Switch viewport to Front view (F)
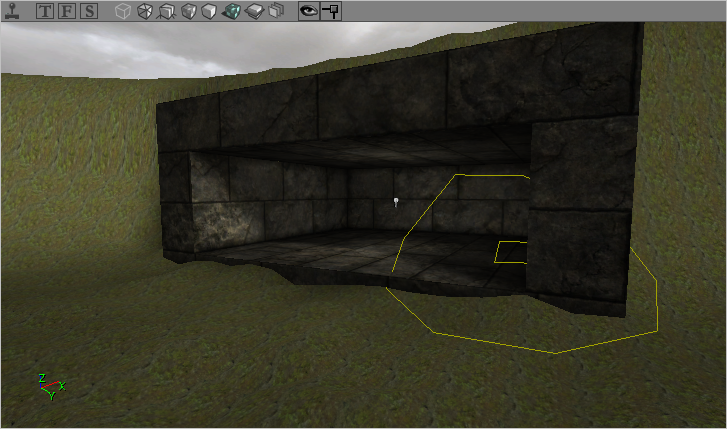 tap(68, 12)
